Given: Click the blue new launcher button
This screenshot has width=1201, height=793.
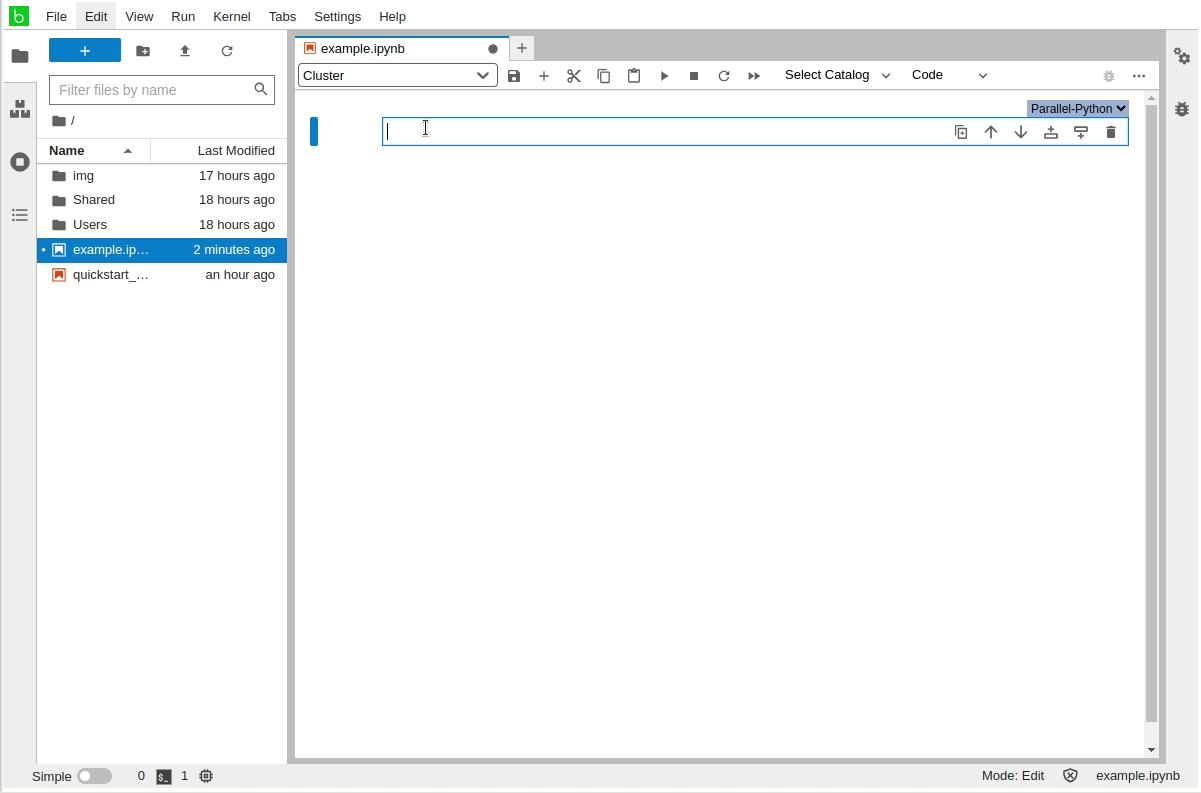Looking at the screenshot, I should [85, 51].
